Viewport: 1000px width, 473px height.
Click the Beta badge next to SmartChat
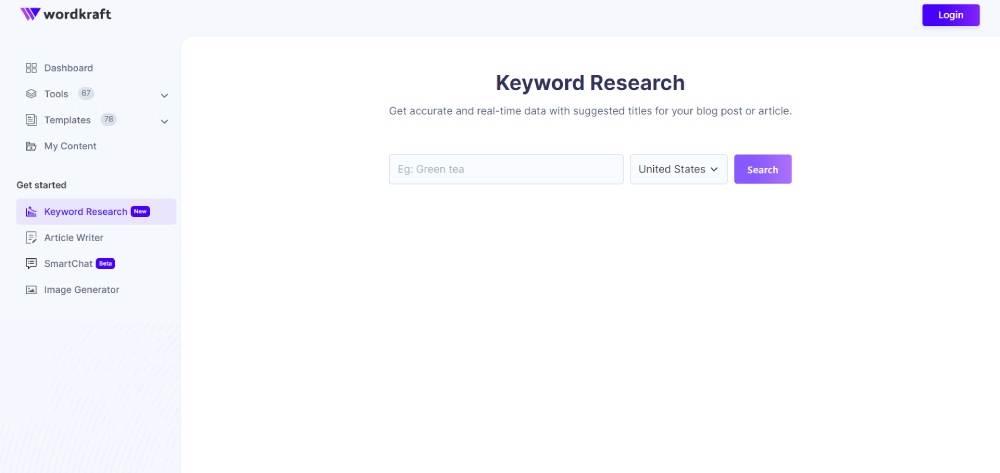click(x=106, y=264)
